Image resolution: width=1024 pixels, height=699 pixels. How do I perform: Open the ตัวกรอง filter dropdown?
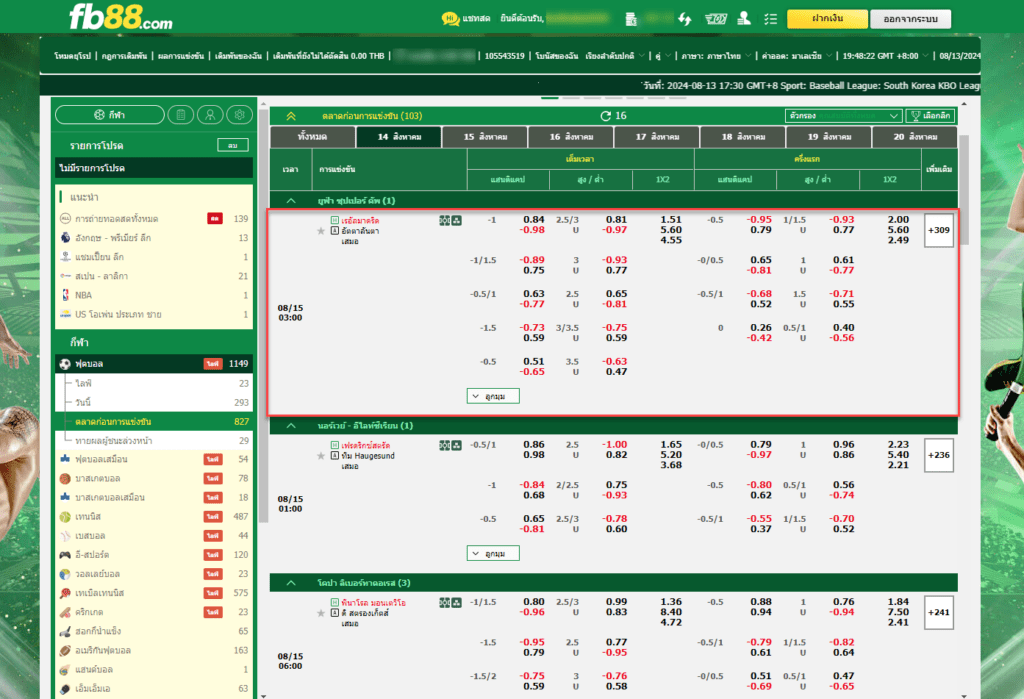(x=844, y=116)
